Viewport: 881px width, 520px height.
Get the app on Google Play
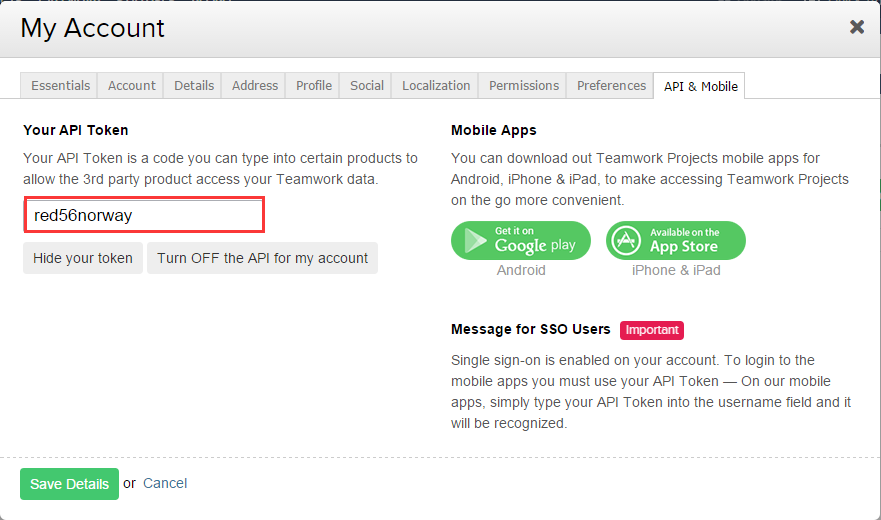point(521,241)
